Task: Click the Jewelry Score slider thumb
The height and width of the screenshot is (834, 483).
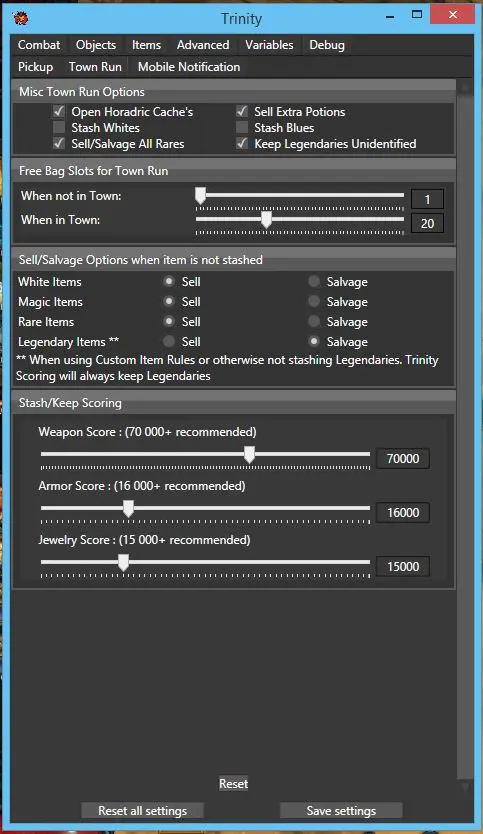Action: click(x=123, y=563)
